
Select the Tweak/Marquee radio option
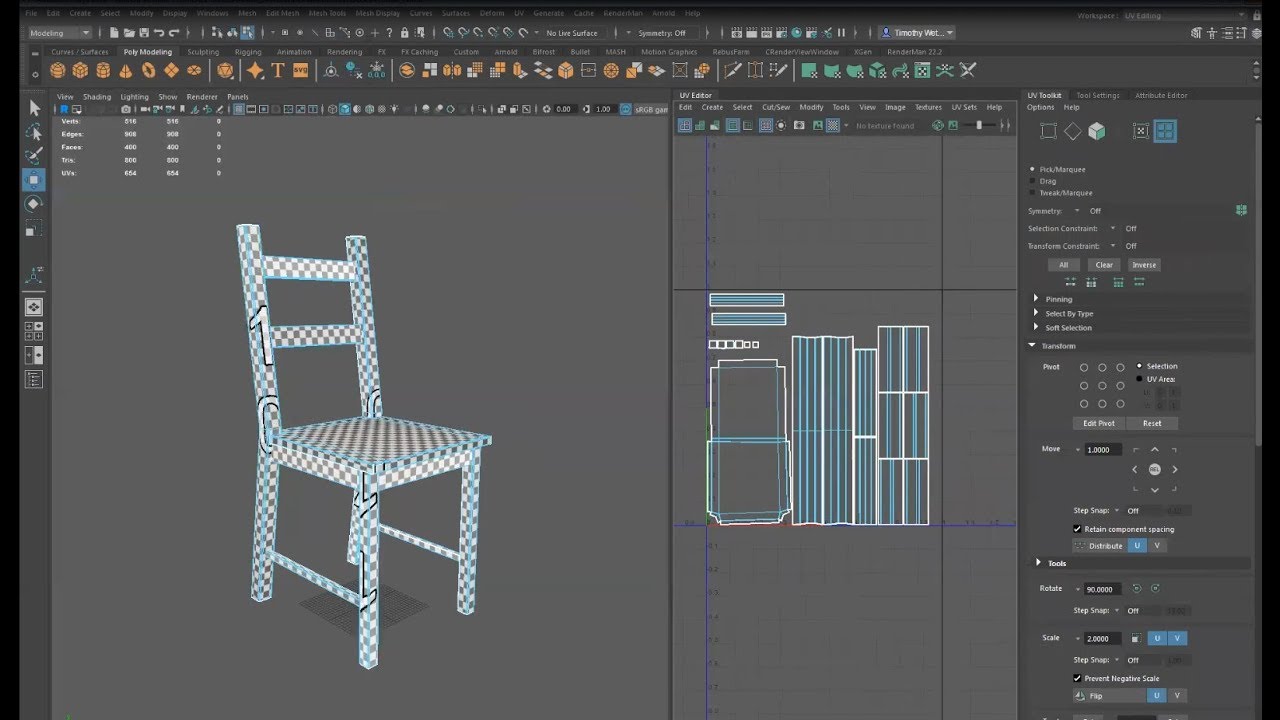point(1033,193)
